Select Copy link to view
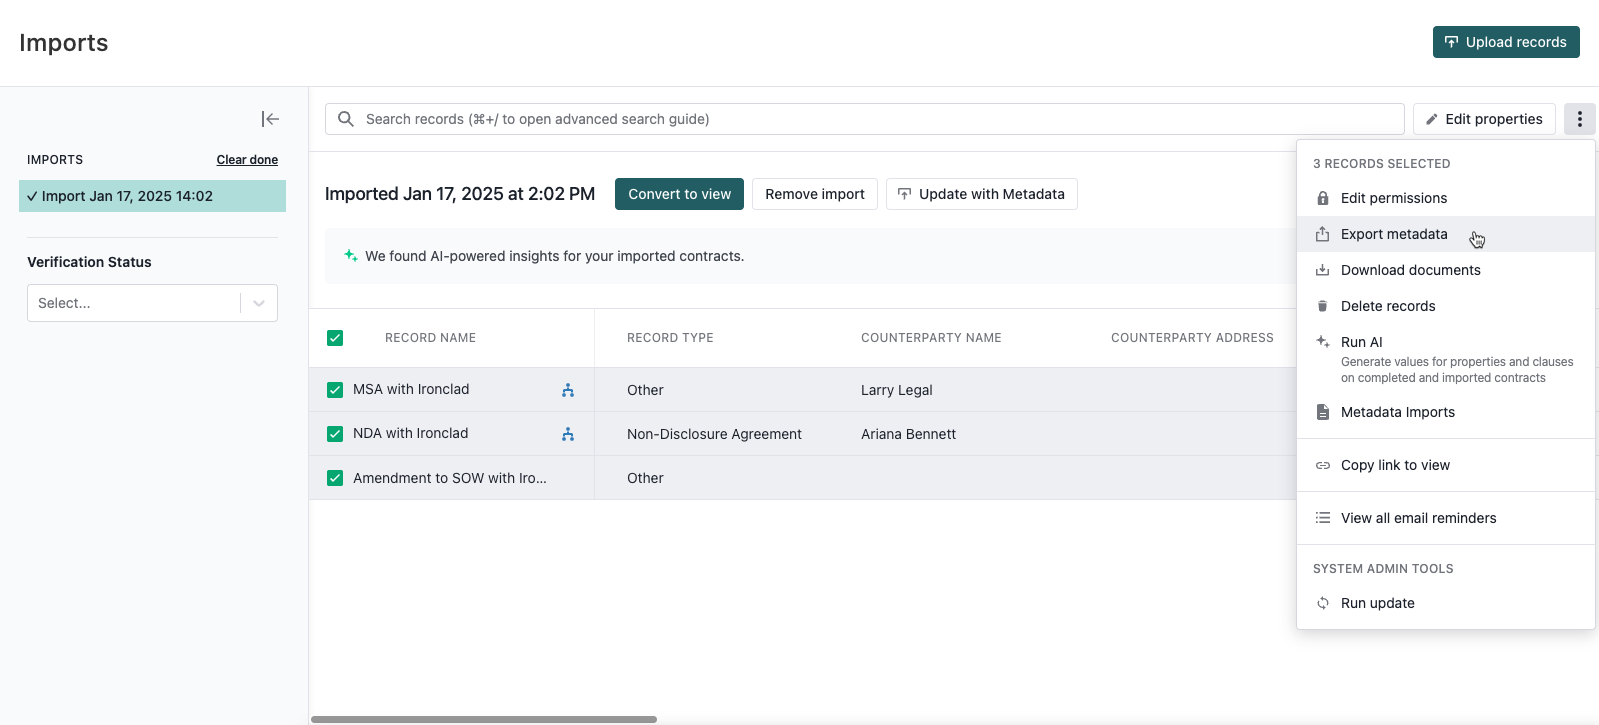Screen dimensions: 1599x725 tap(1446, 465)
